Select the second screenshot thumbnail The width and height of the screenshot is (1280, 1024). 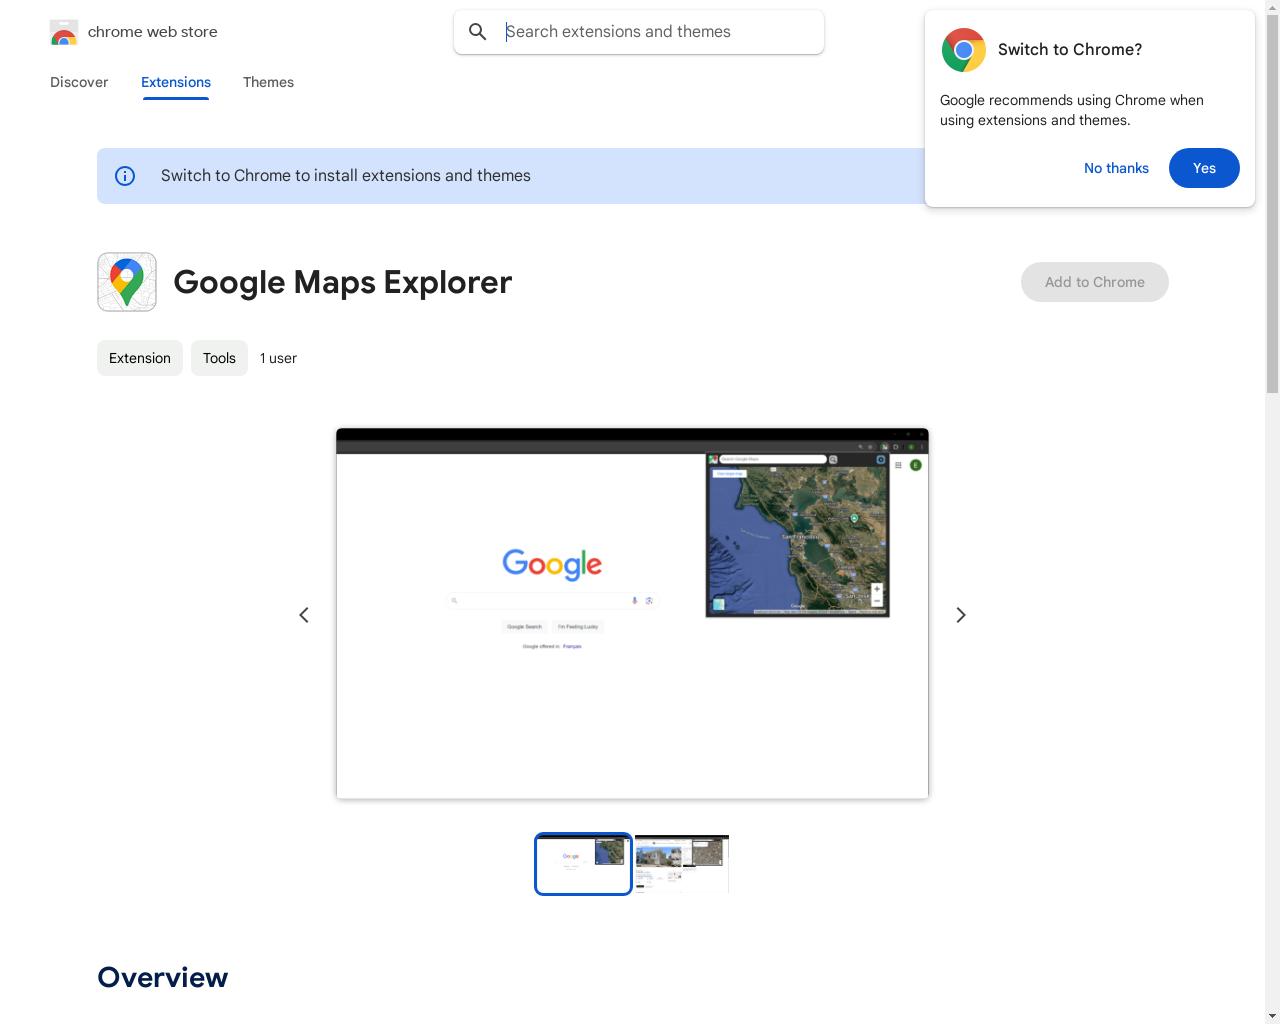682,864
